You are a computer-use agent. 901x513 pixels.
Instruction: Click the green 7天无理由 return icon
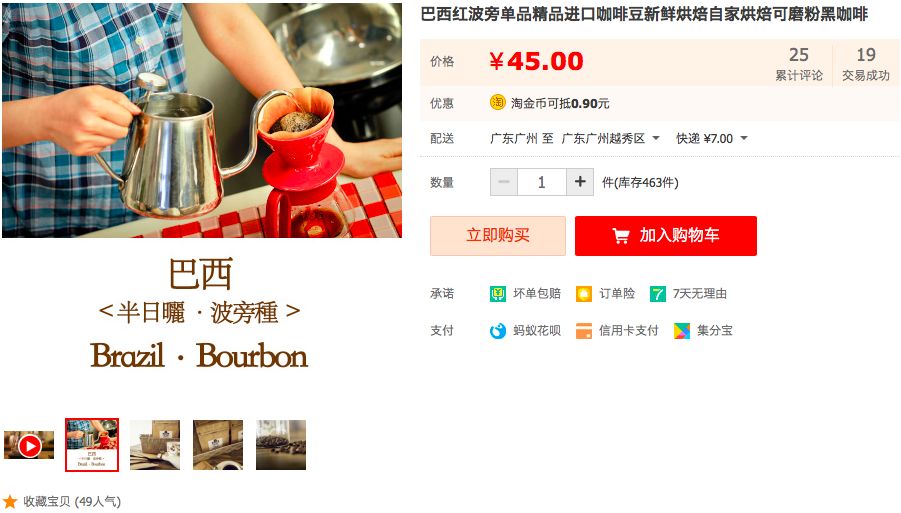[657, 294]
